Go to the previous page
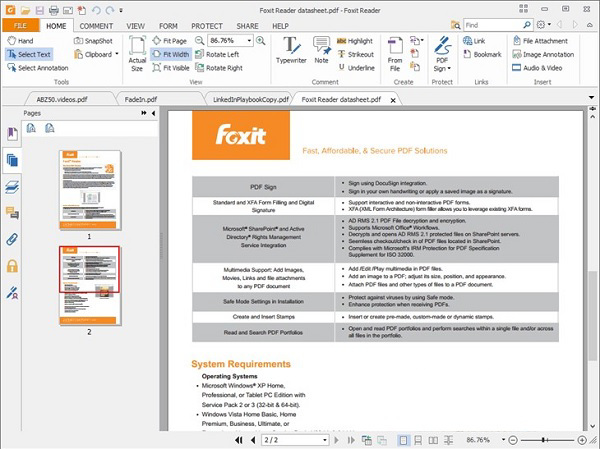The width and height of the screenshot is (600, 449). pos(253,440)
